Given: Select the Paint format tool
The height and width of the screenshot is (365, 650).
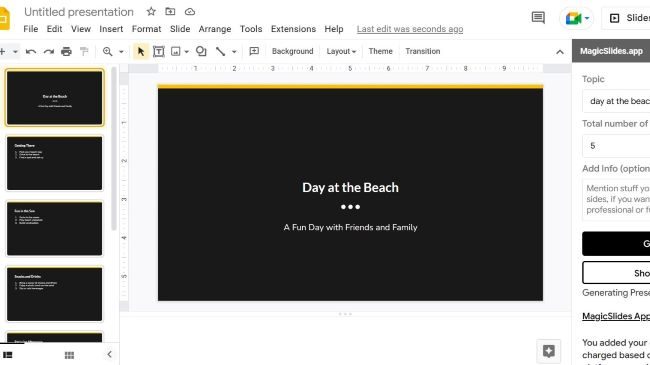Looking at the screenshot, I should tap(84, 51).
